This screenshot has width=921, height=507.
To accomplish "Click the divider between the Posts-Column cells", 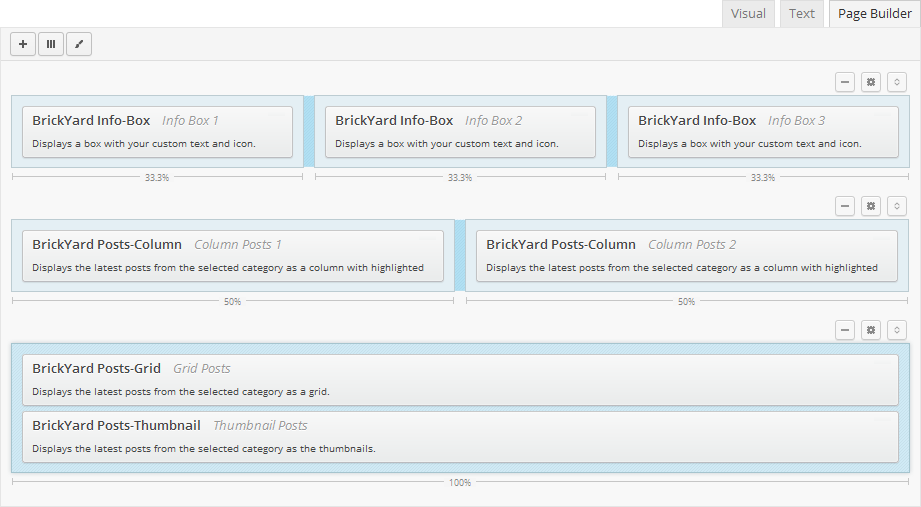I will (460, 256).
